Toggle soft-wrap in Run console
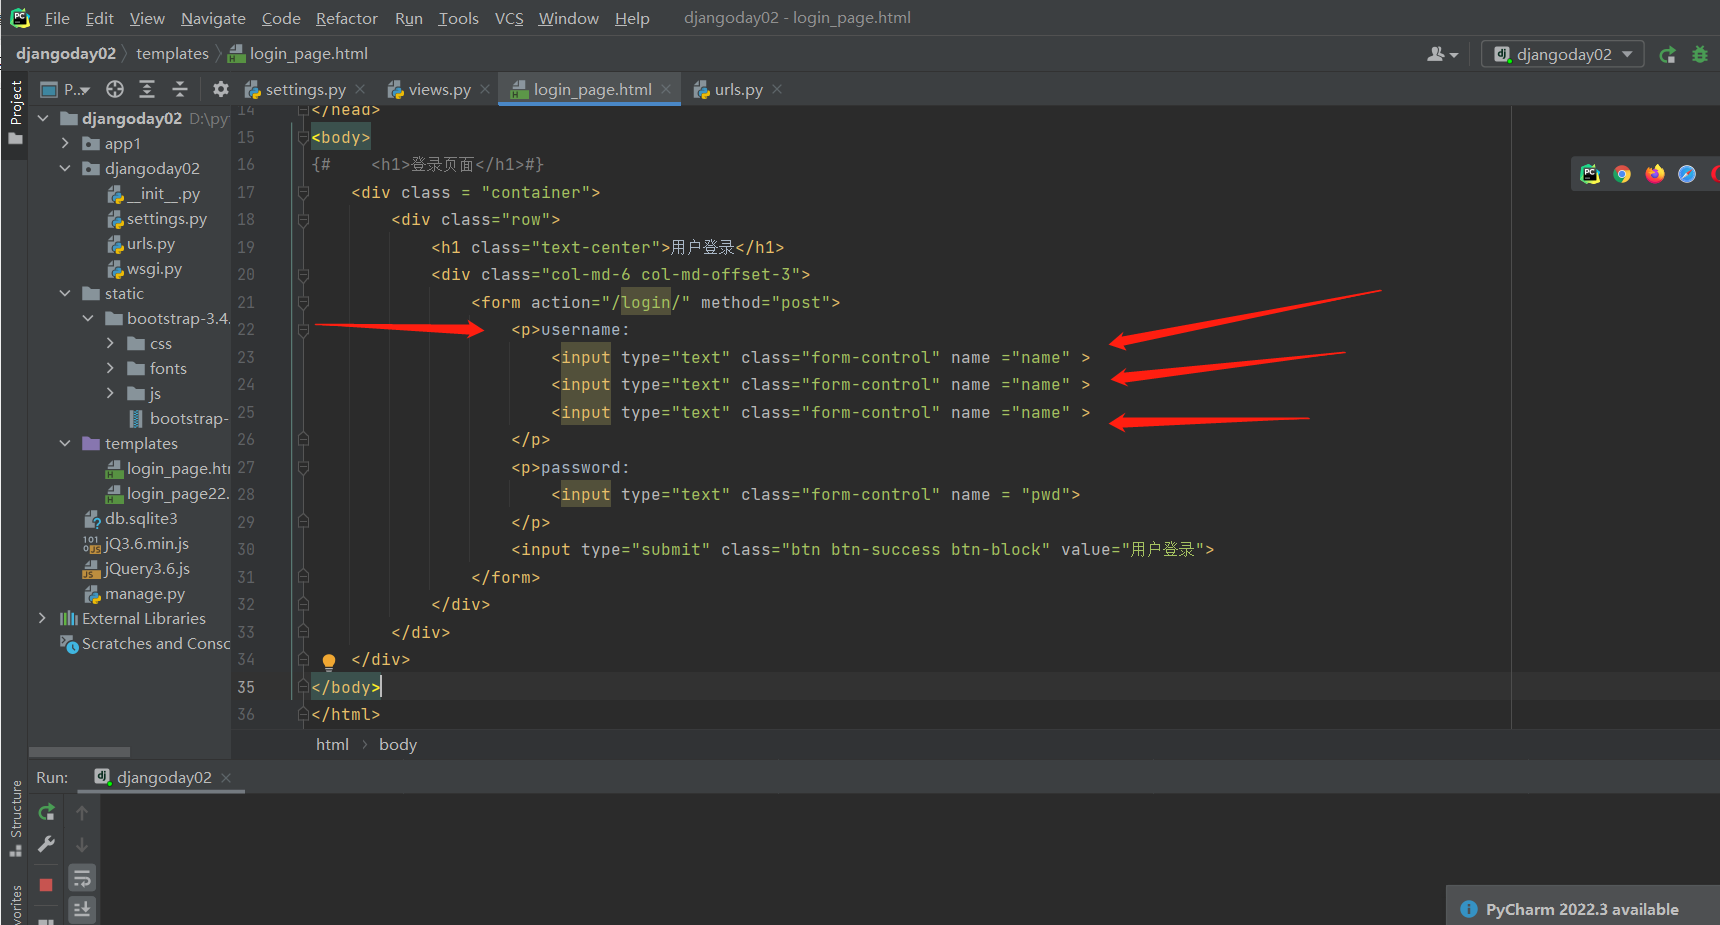The width and height of the screenshot is (1720, 925). 82,878
